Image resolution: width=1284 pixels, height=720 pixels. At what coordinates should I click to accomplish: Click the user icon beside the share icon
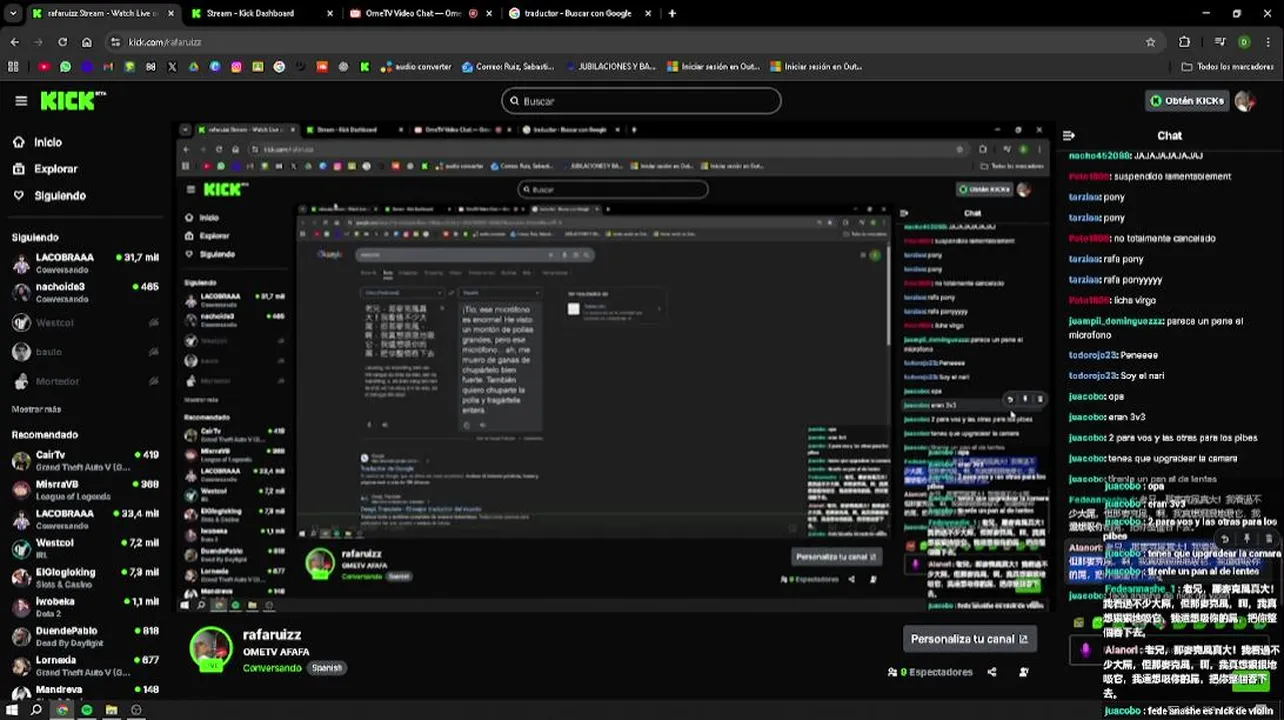click(1024, 672)
